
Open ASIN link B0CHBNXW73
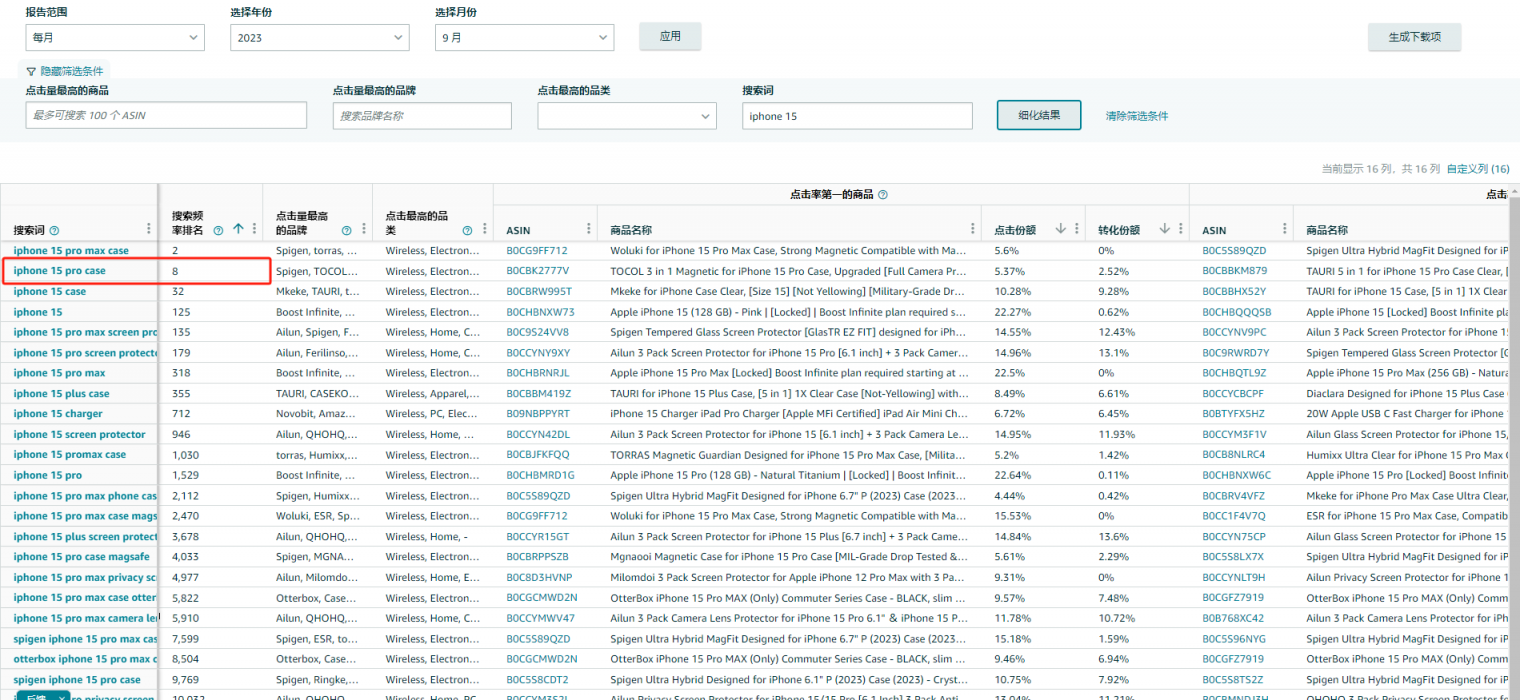pos(540,312)
